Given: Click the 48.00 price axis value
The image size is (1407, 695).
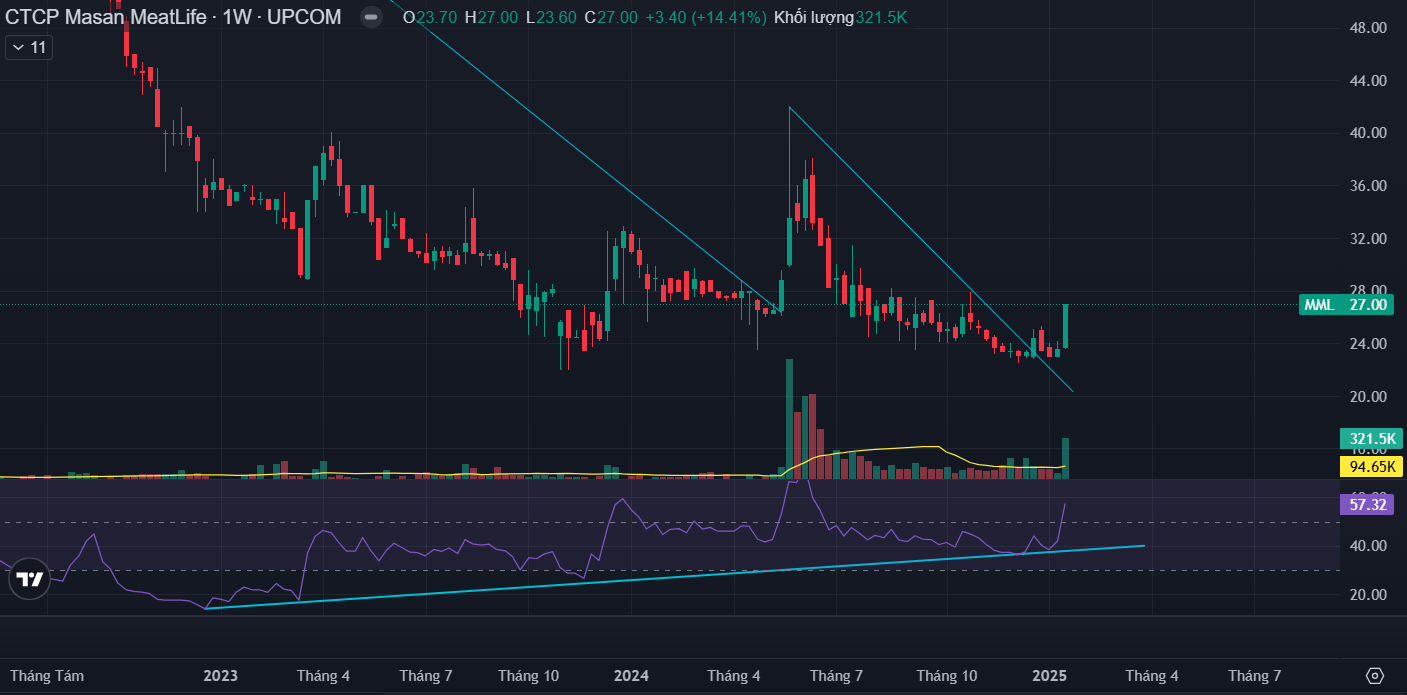Looking at the screenshot, I should click(x=1366, y=28).
